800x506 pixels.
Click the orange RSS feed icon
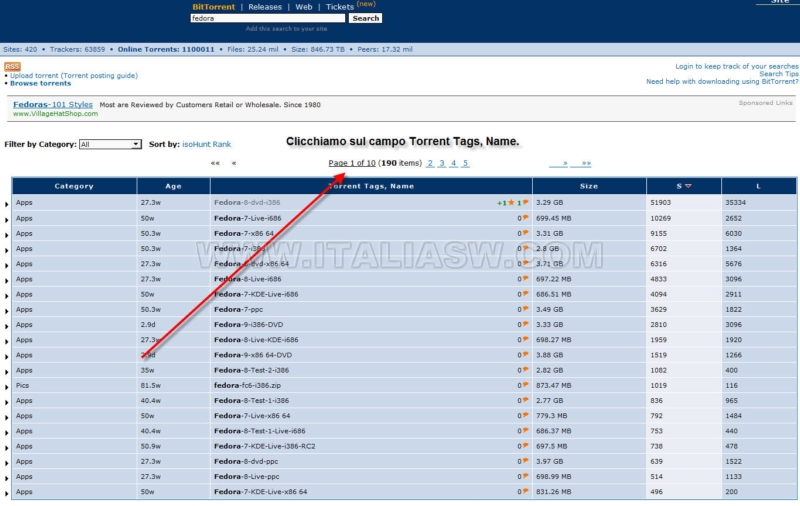[x=12, y=66]
